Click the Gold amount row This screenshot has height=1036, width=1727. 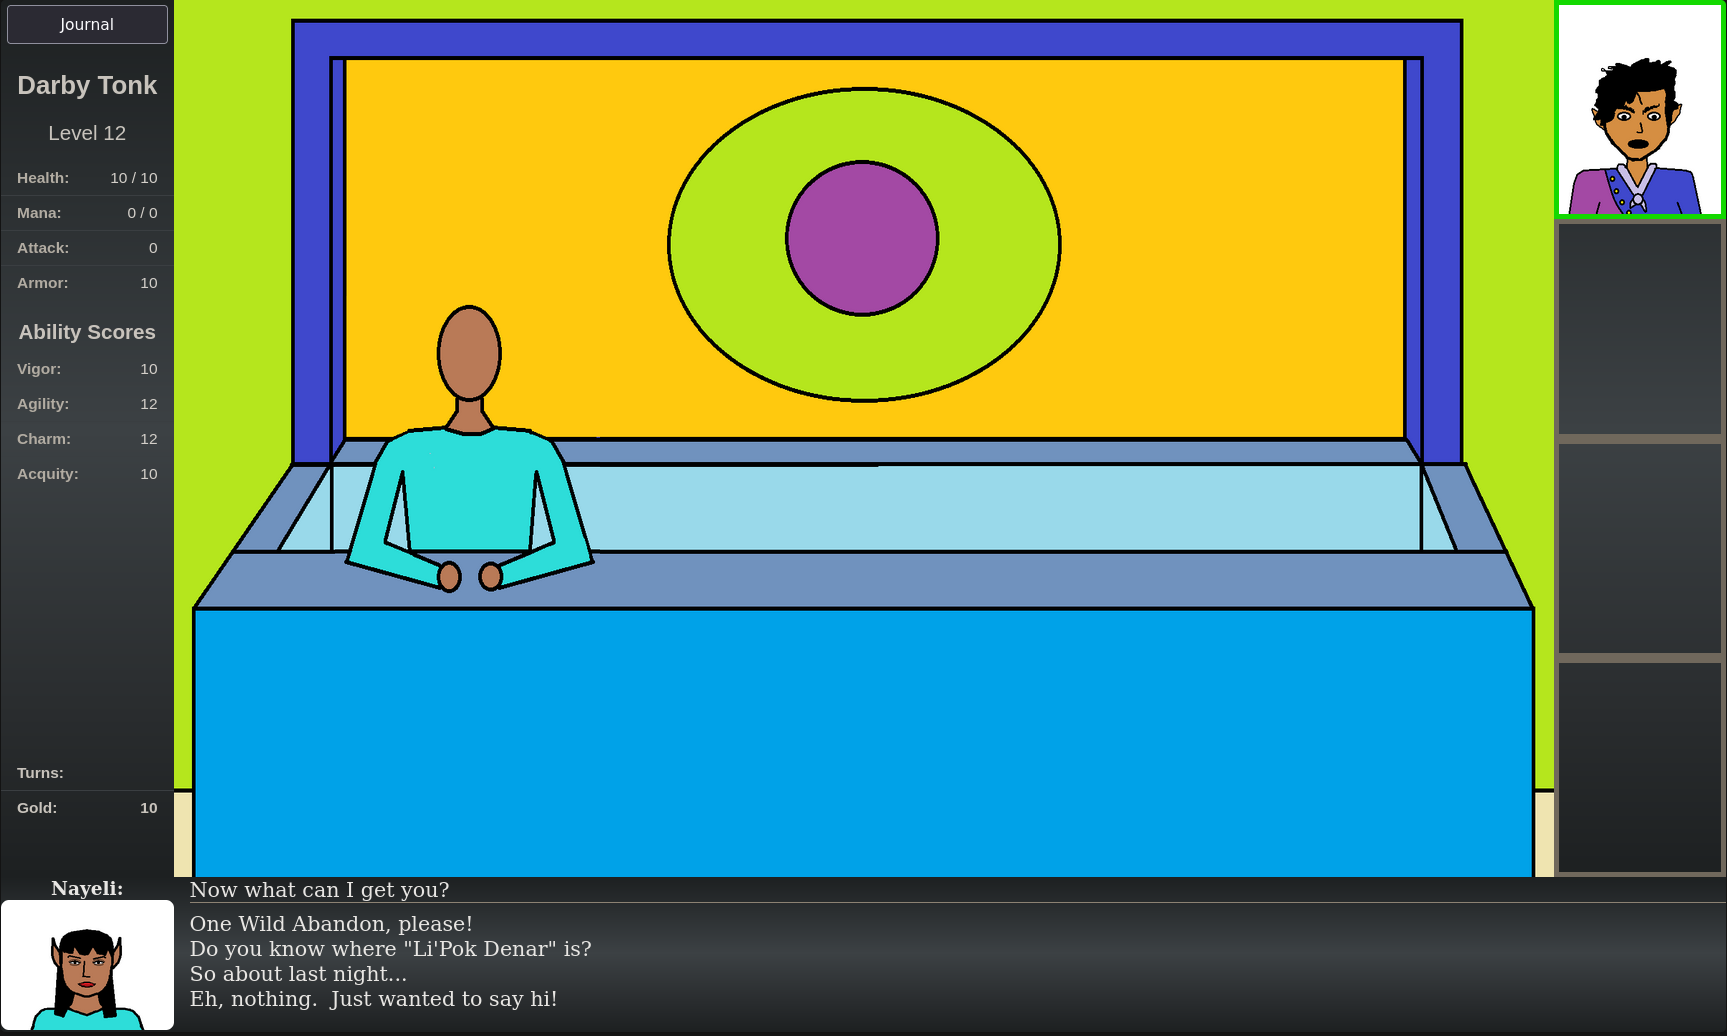(x=87, y=808)
